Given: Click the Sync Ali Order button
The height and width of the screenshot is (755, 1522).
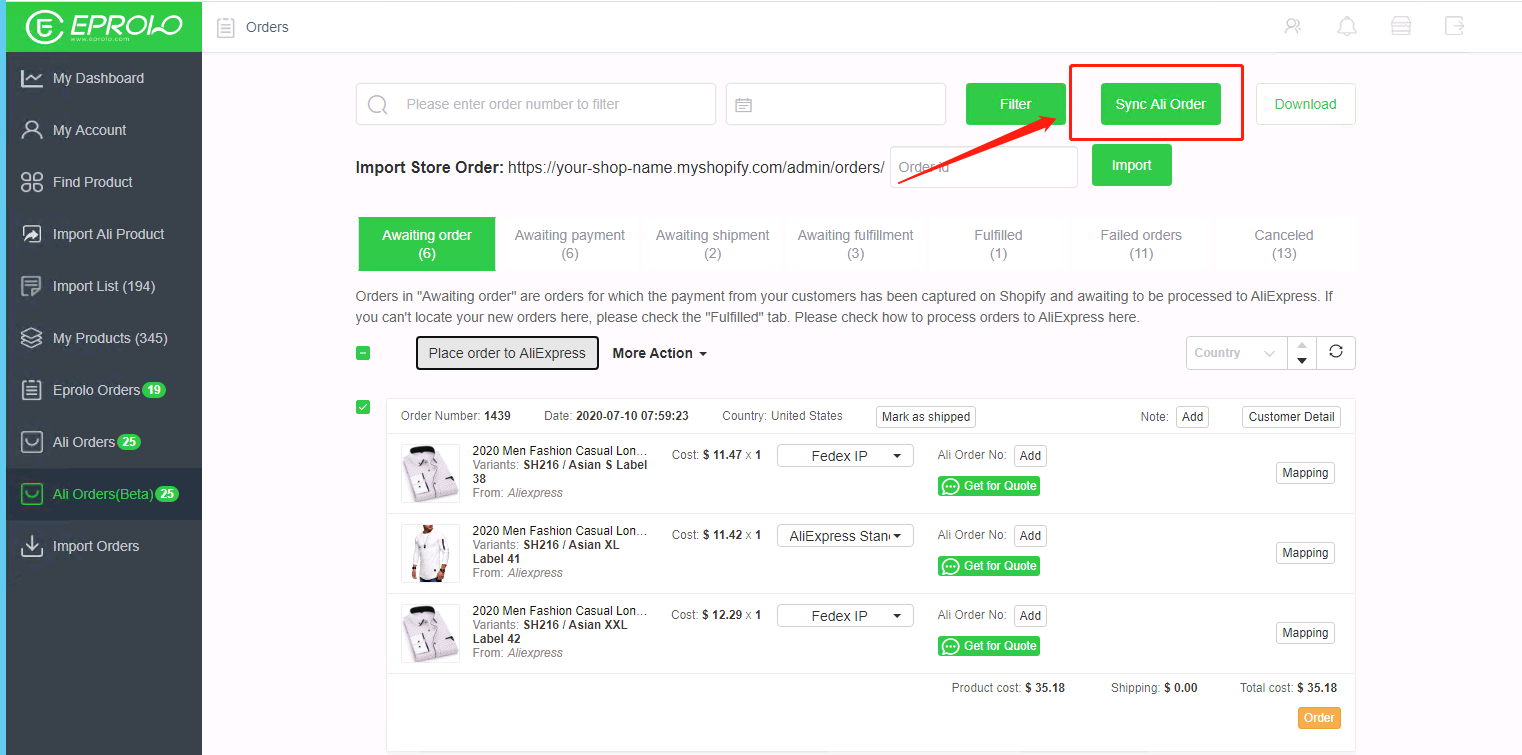Looking at the screenshot, I should [x=1161, y=104].
